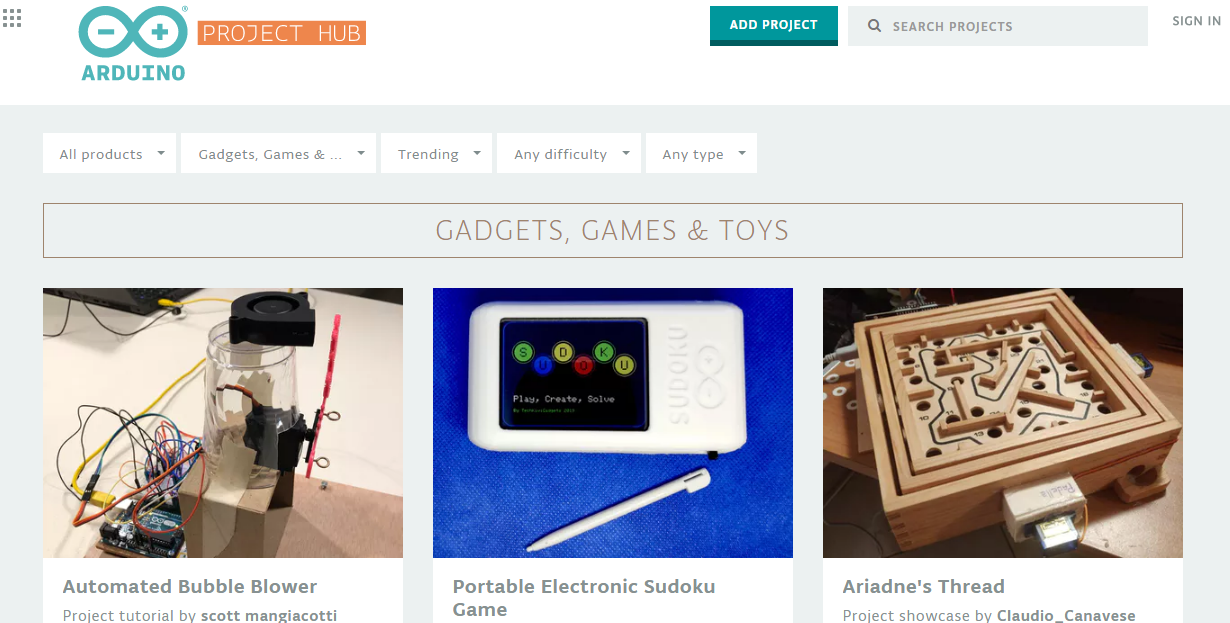Open Automated Bubble Blower title link

point(190,587)
